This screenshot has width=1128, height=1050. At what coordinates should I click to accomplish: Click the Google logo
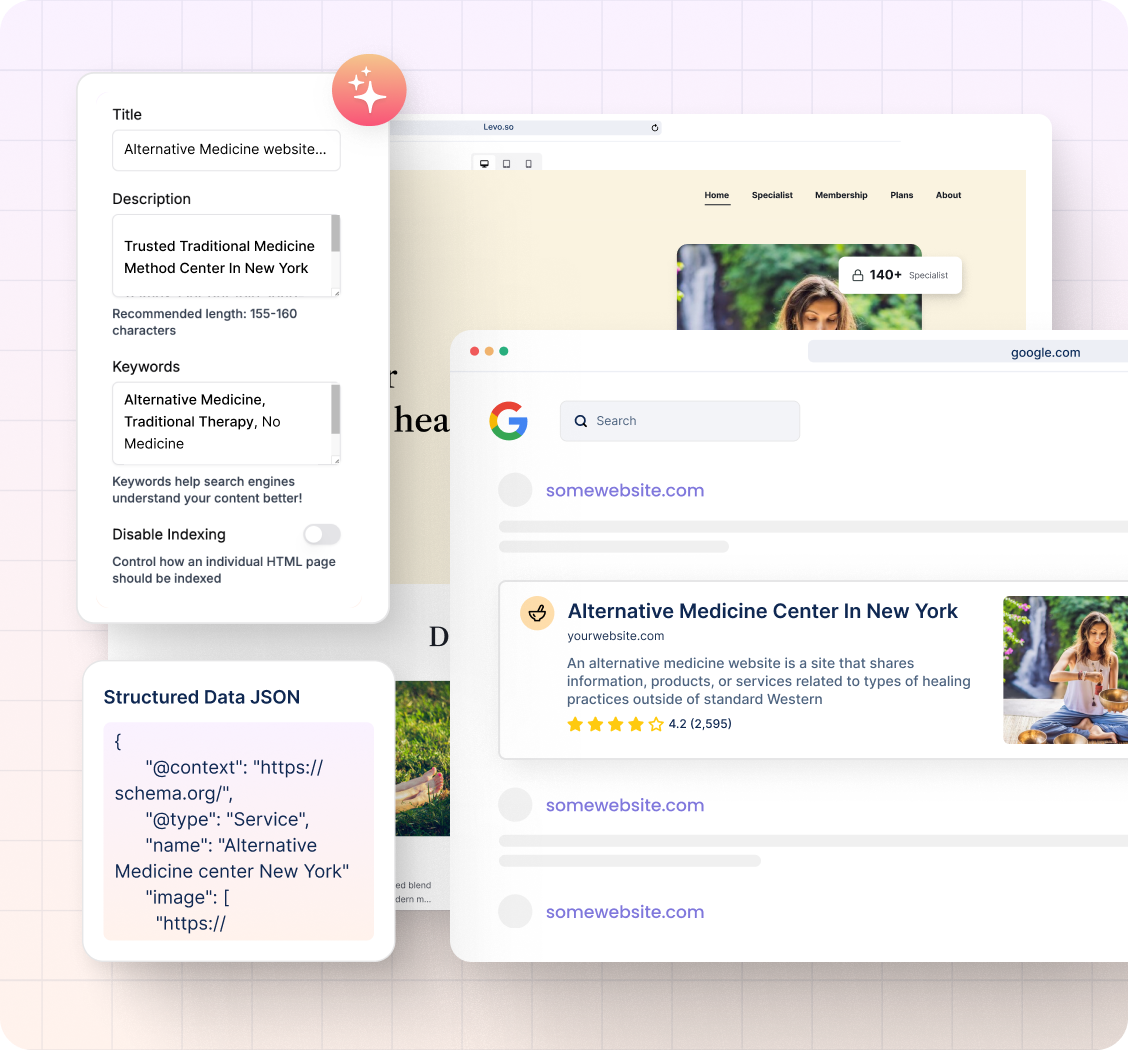click(508, 421)
